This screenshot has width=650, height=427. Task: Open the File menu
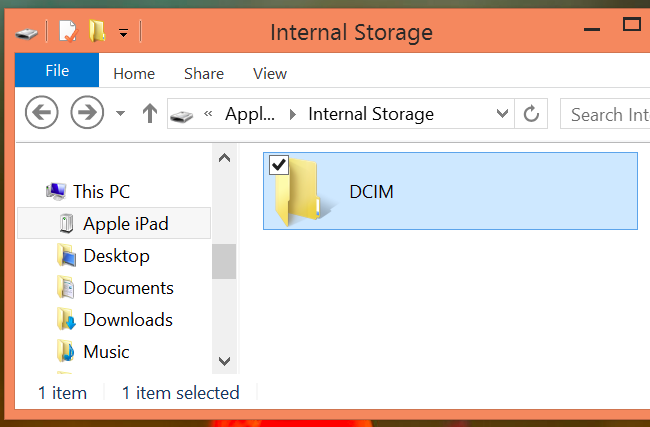pyautogui.click(x=57, y=71)
